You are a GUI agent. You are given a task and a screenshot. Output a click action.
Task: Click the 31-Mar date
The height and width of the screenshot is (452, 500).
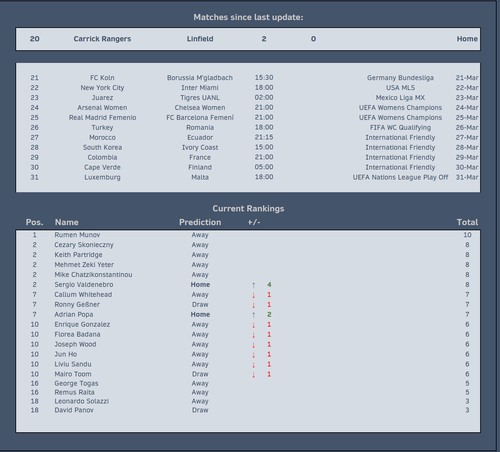click(x=467, y=177)
